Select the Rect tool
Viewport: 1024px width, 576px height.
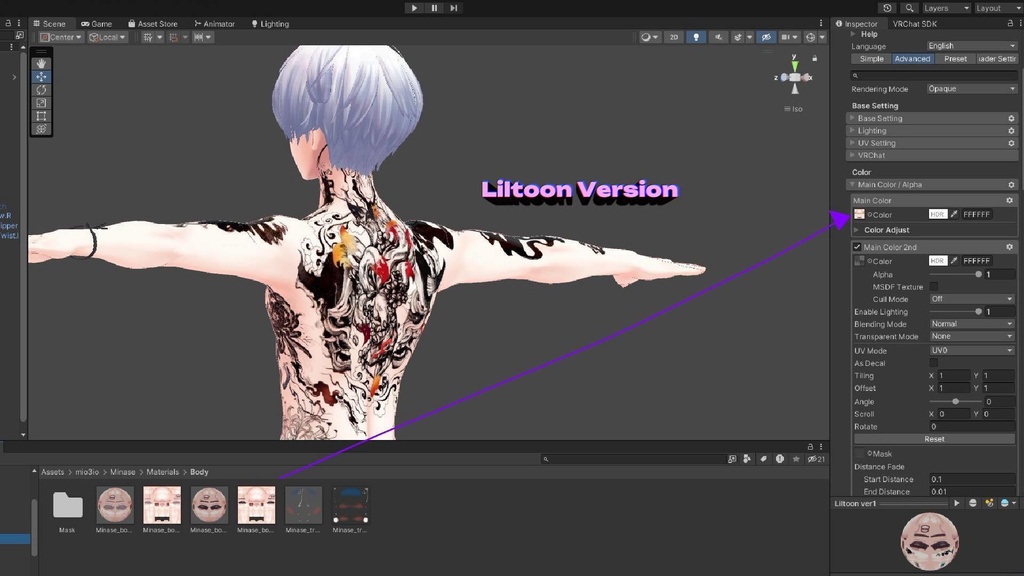tap(41, 116)
